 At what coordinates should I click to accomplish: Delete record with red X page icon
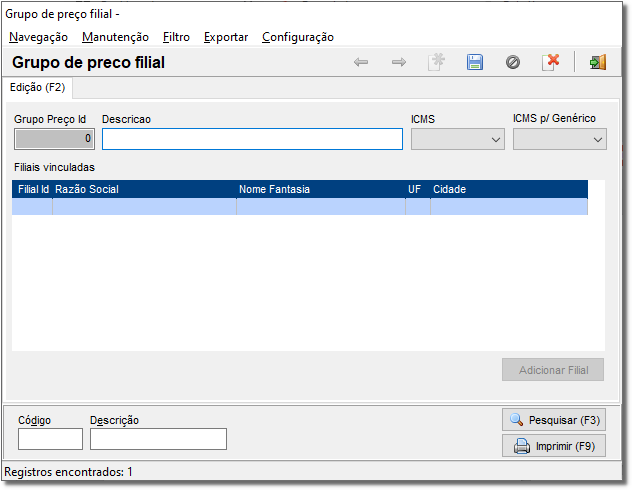pyautogui.click(x=551, y=62)
